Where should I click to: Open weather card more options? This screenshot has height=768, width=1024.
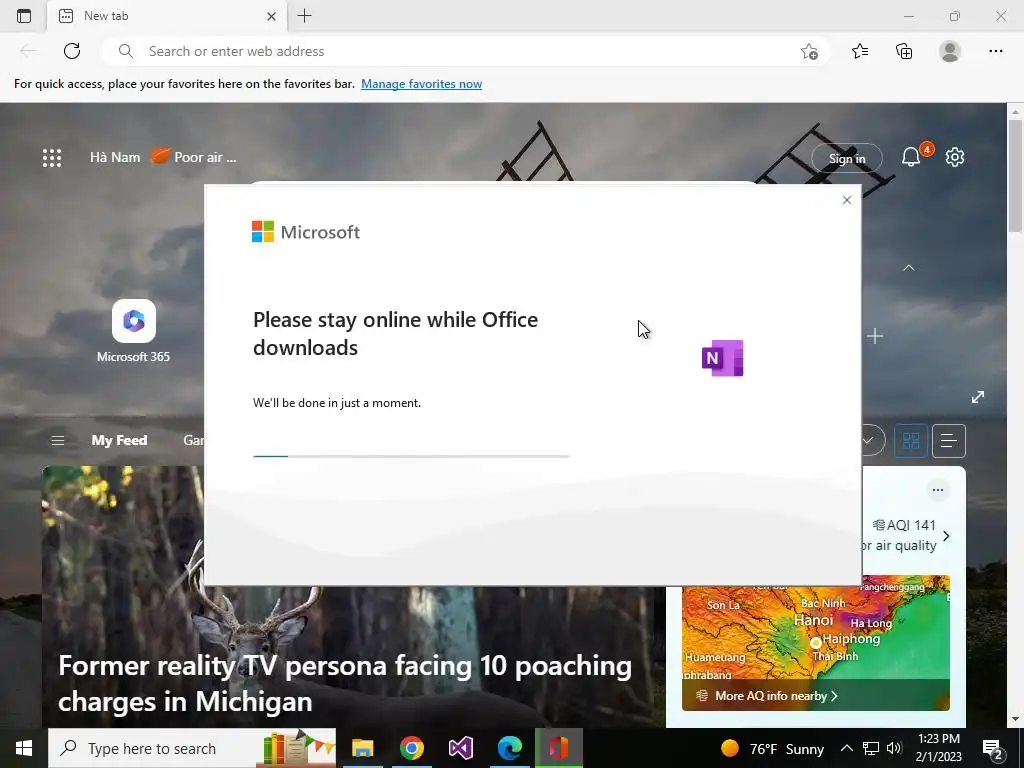[938, 490]
